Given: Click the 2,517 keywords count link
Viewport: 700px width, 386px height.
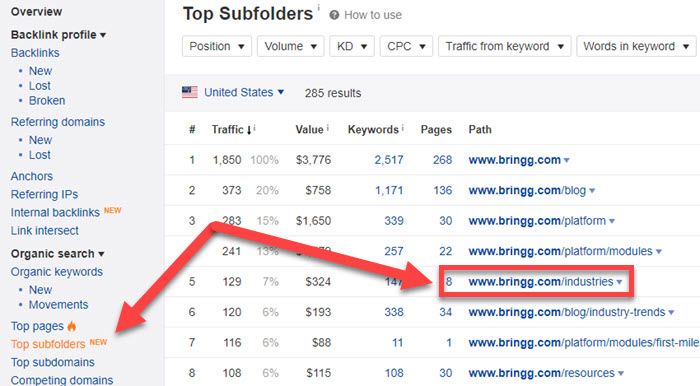Looking at the screenshot, I should click(389, 160).
